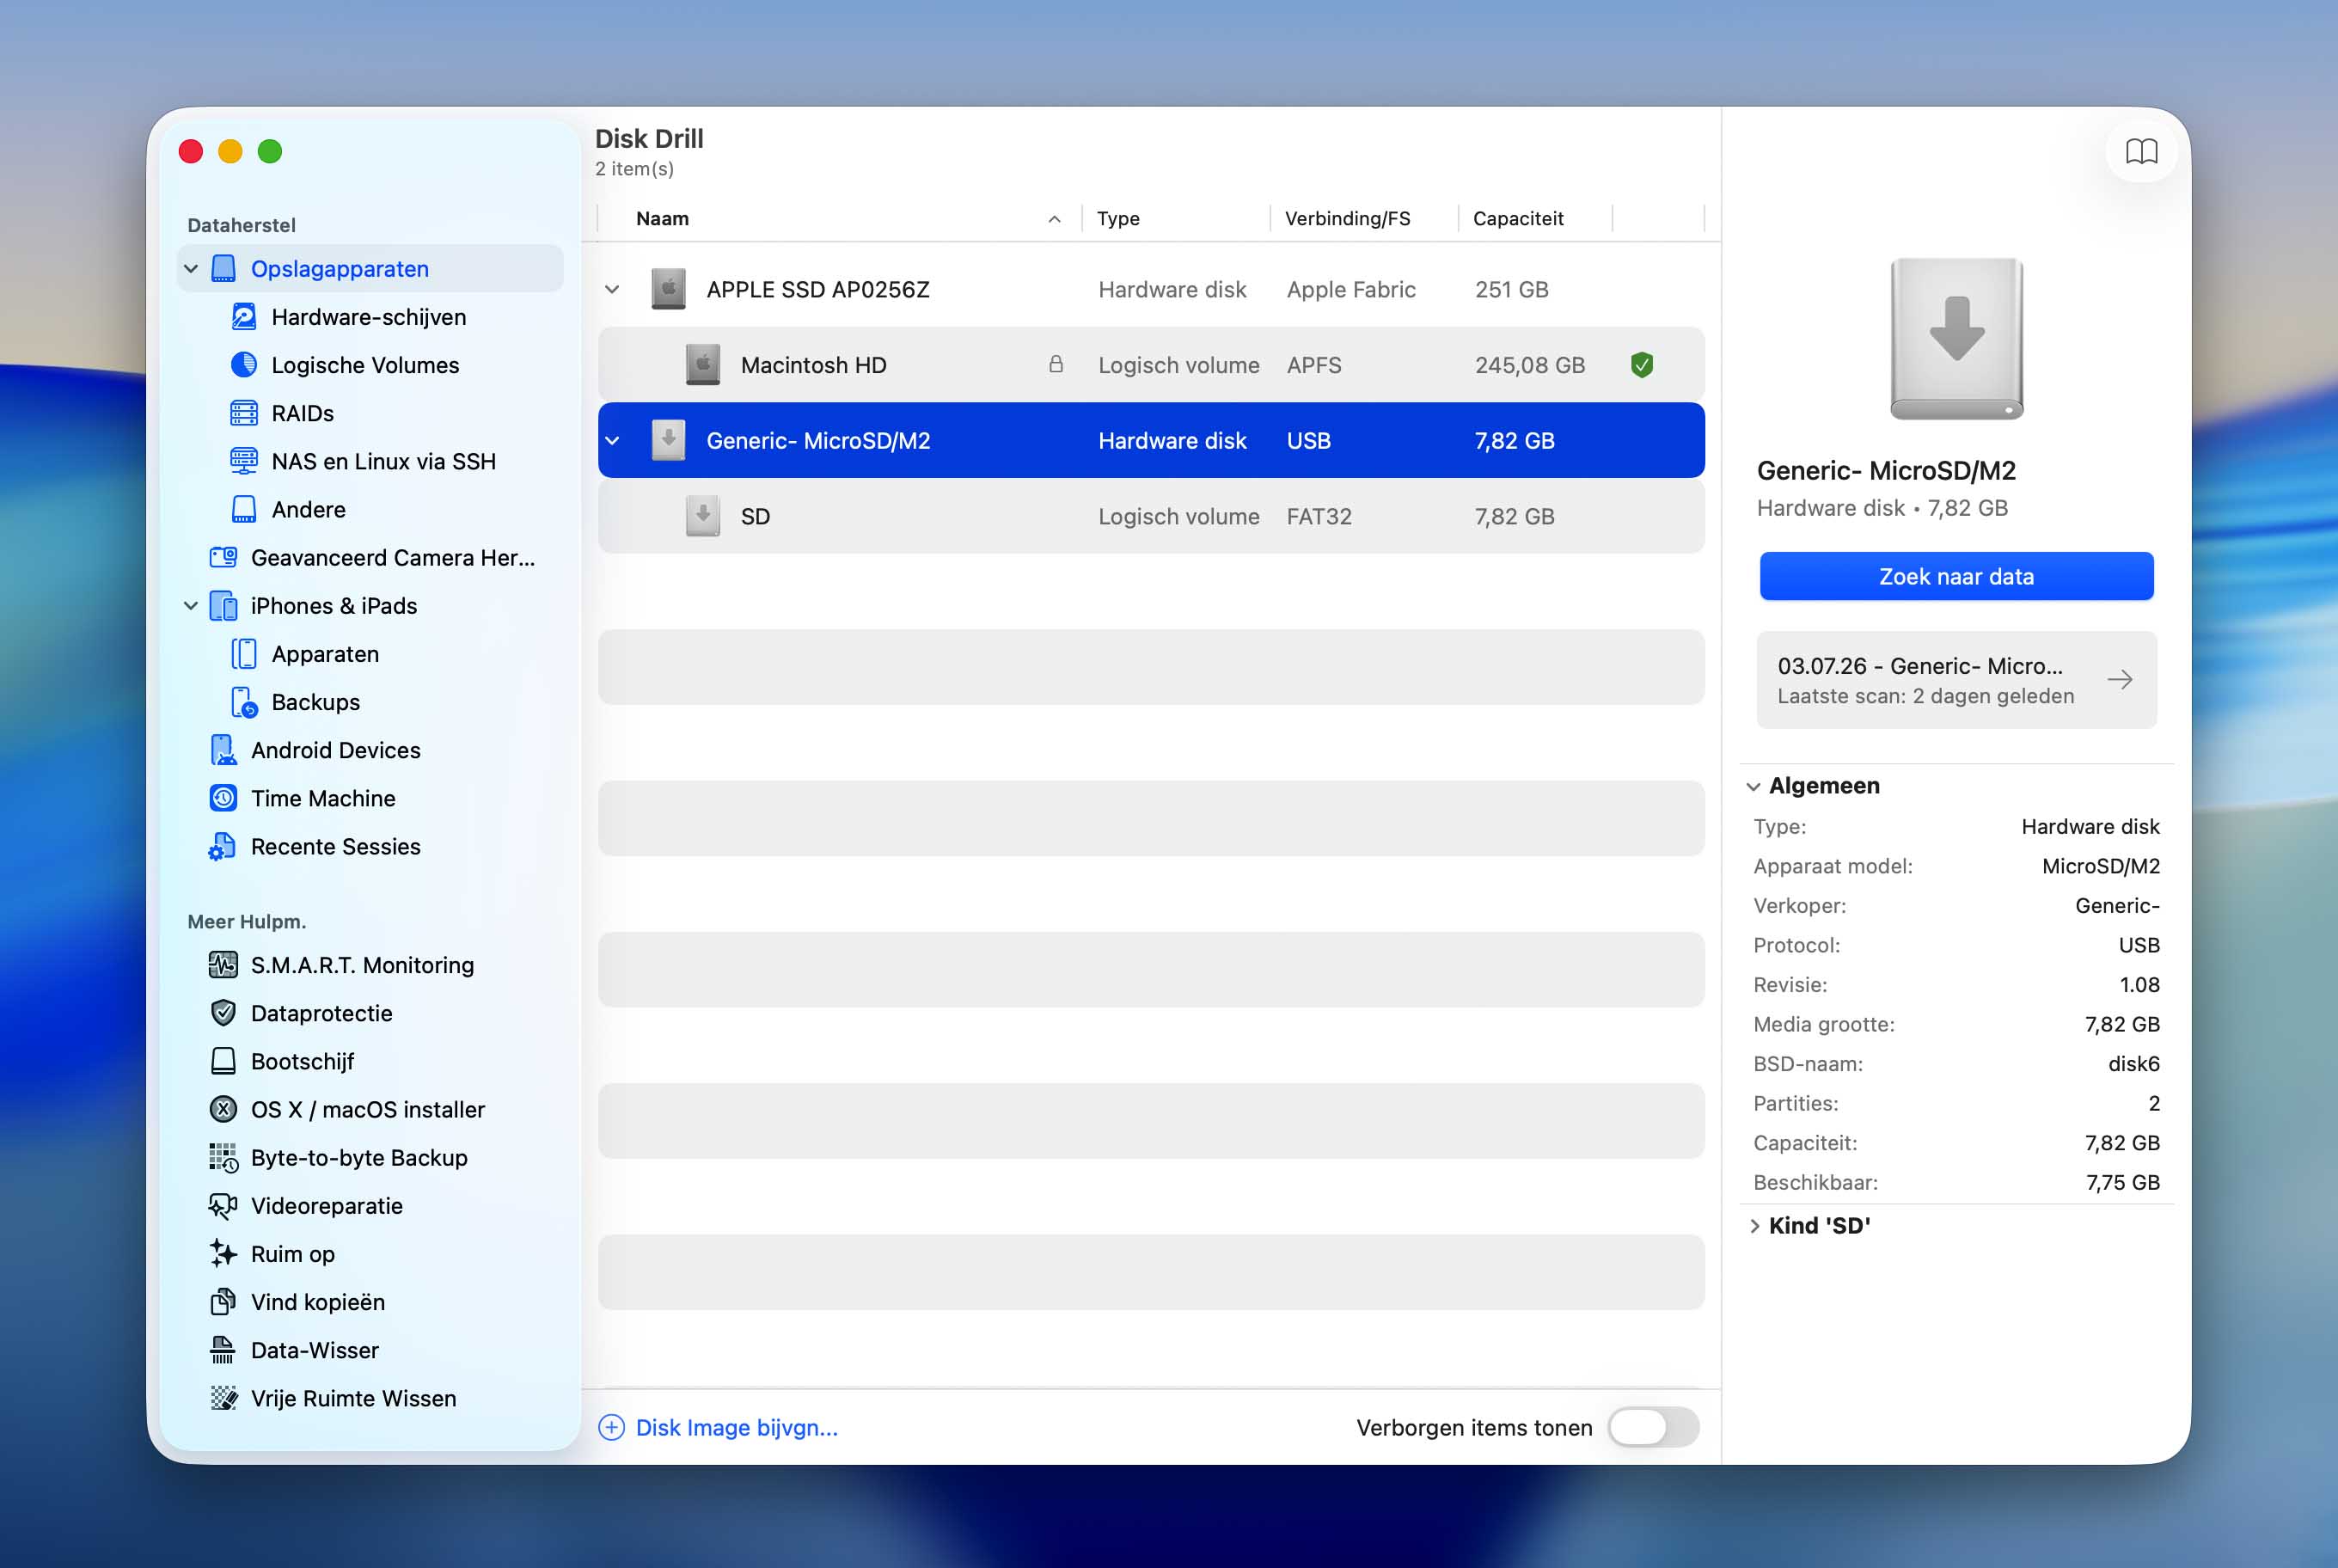Click the Zoek naar data button
The width and height of the screenshot is (2338, 1568).
coord(1956,576)
